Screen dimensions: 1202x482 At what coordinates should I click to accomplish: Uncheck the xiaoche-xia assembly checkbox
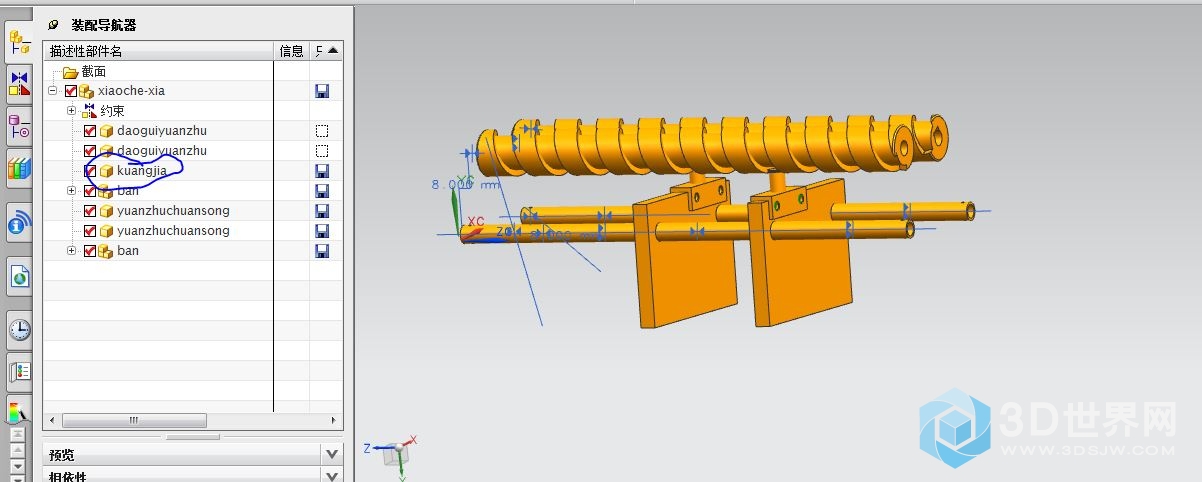pos(71,91)
